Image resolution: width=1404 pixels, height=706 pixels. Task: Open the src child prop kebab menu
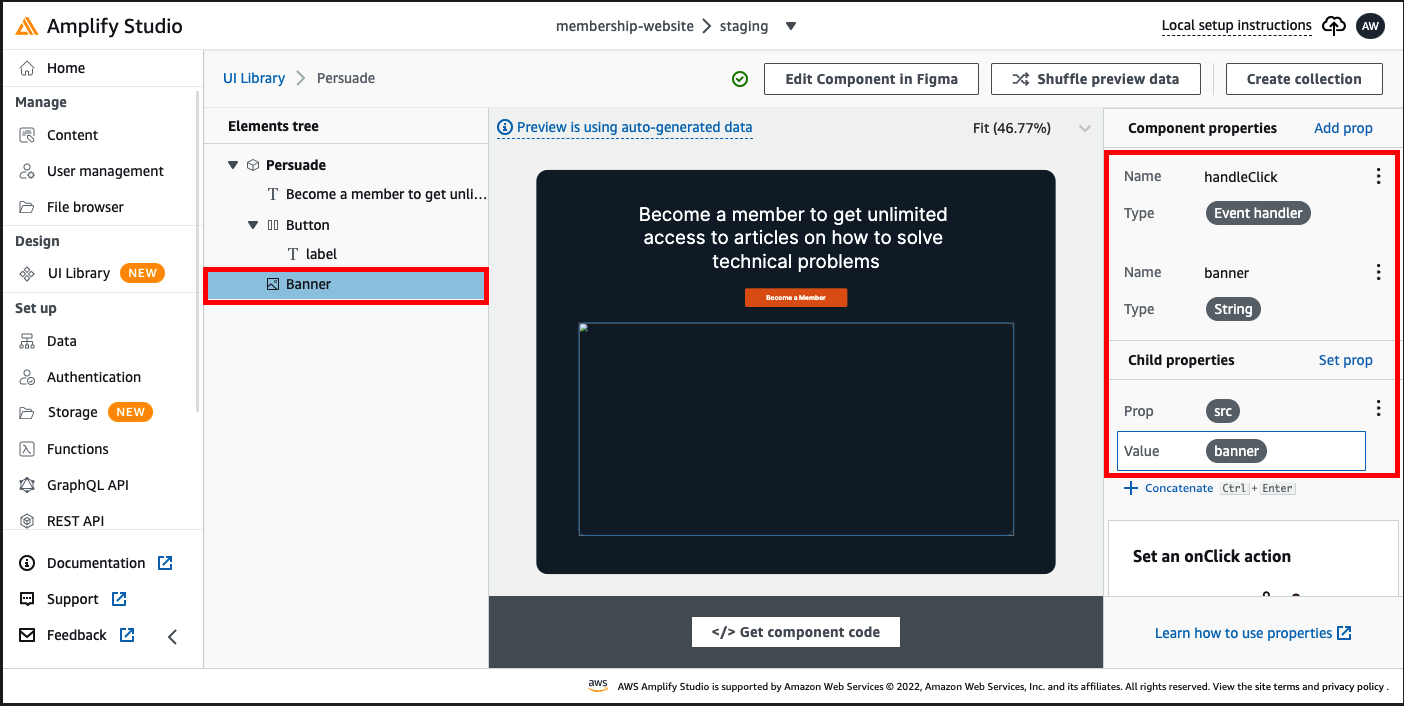1378,408
